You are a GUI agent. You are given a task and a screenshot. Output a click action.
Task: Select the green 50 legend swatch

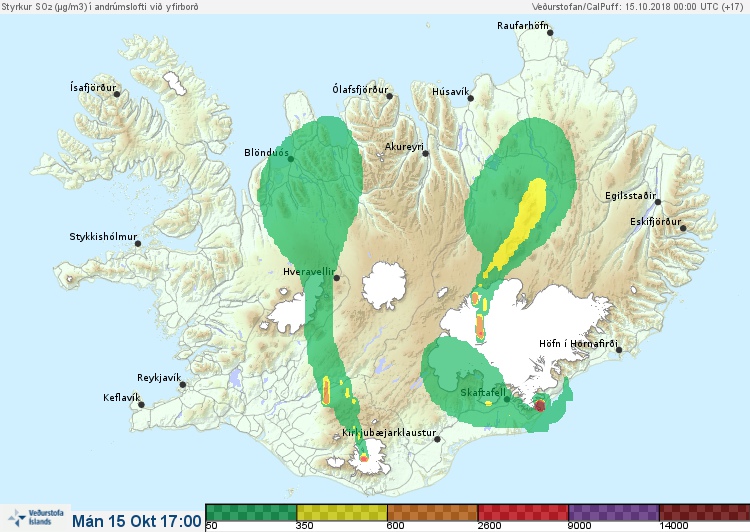pos(251,512)
